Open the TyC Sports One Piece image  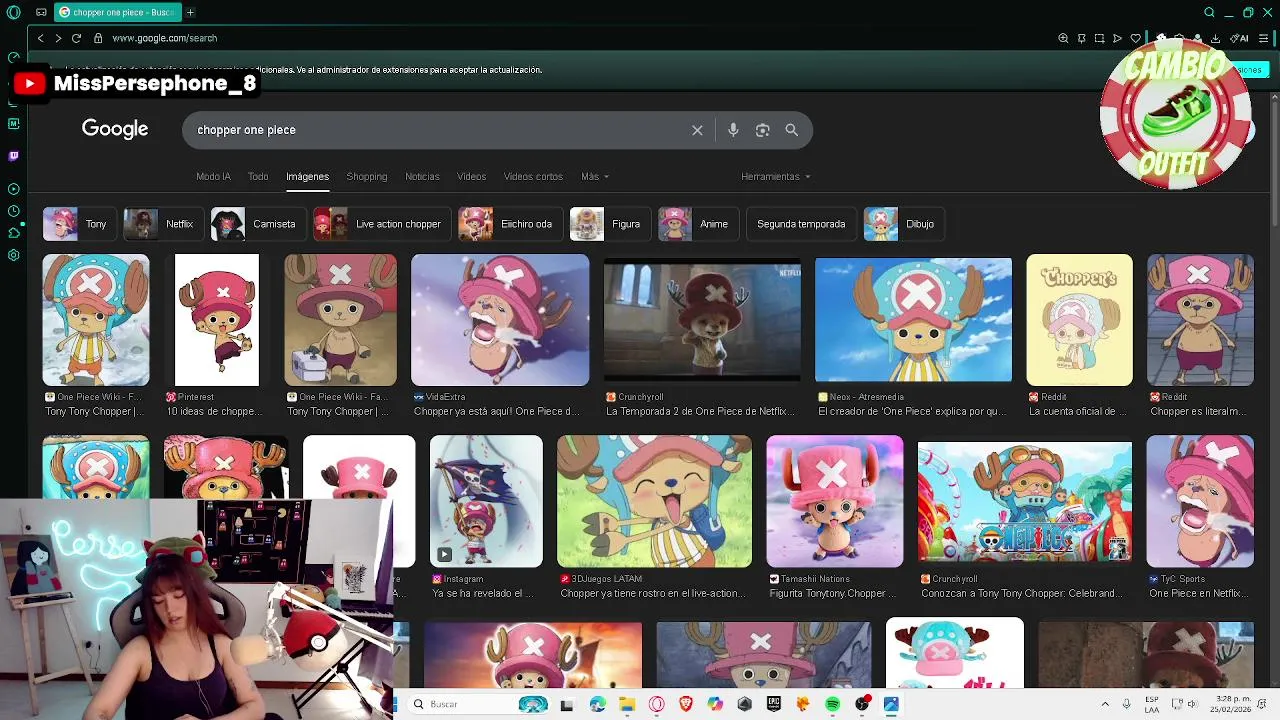(1200, 502)
